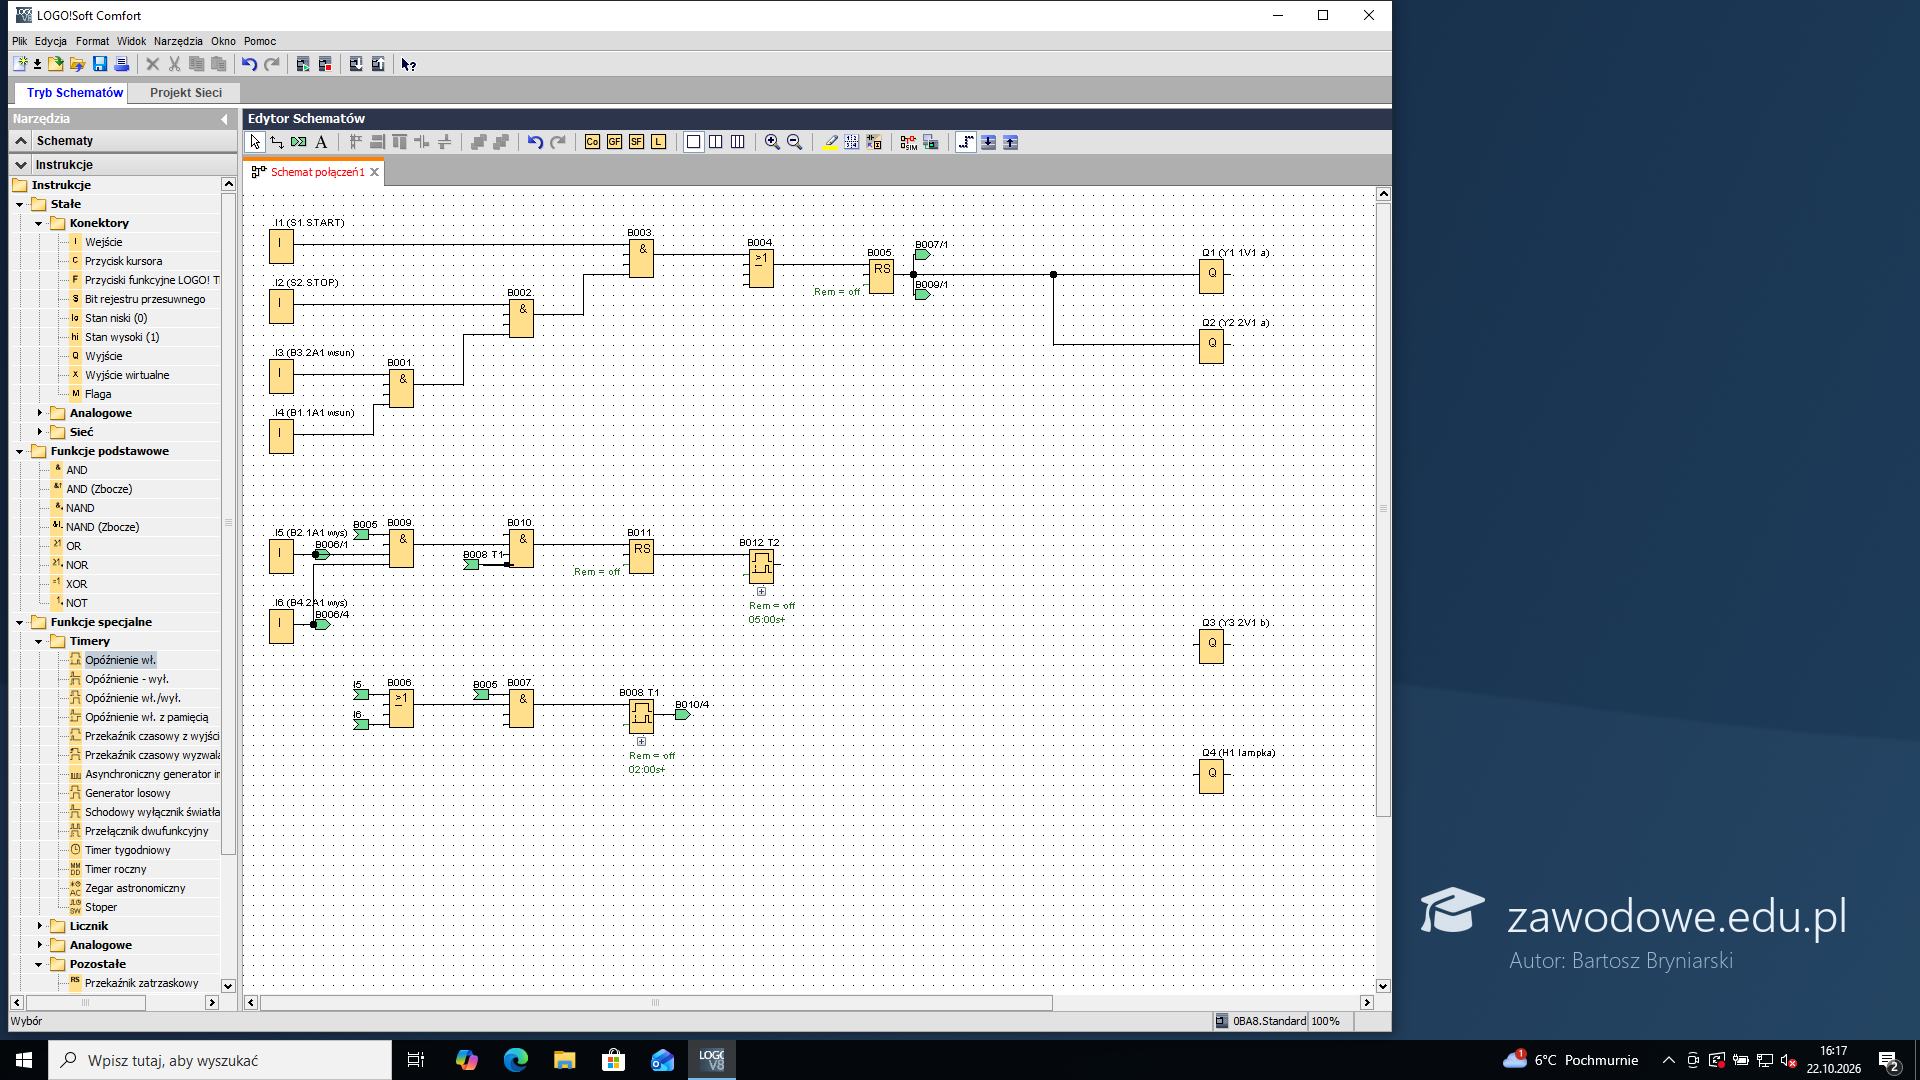1920x1080 pixels.
Task: Select the 'Generator losowy' tree item
Action: tap(127, 793)
